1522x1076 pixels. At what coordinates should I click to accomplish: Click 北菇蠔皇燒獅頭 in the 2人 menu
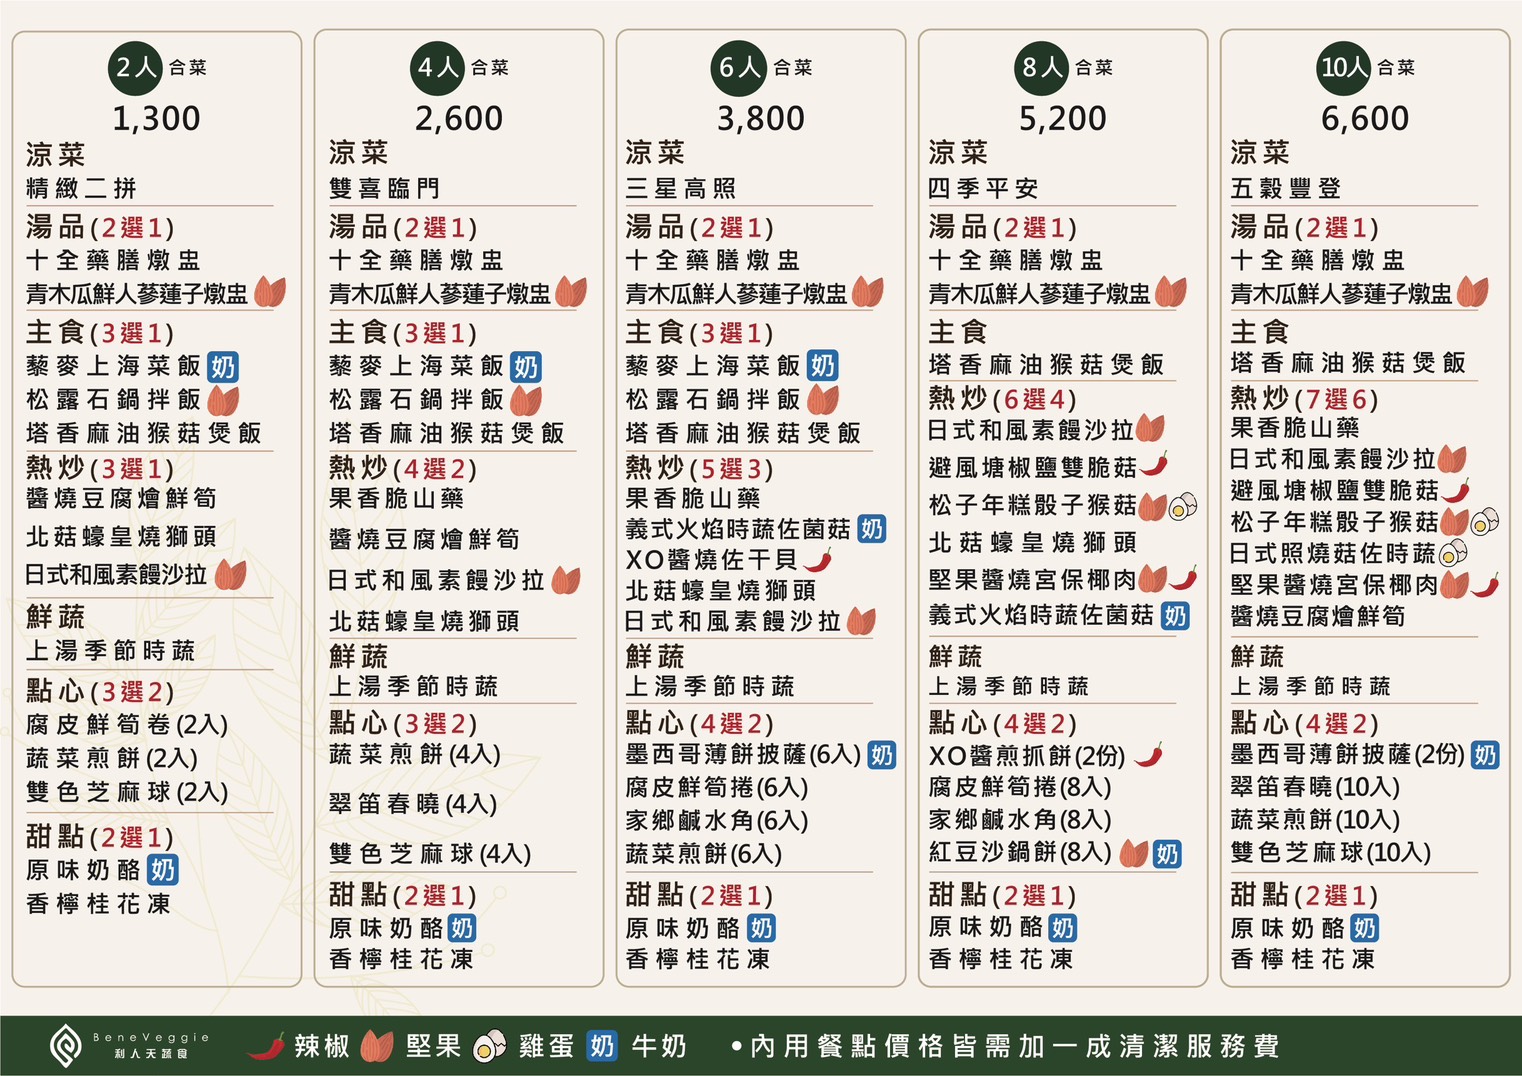[x=121, y=537]
